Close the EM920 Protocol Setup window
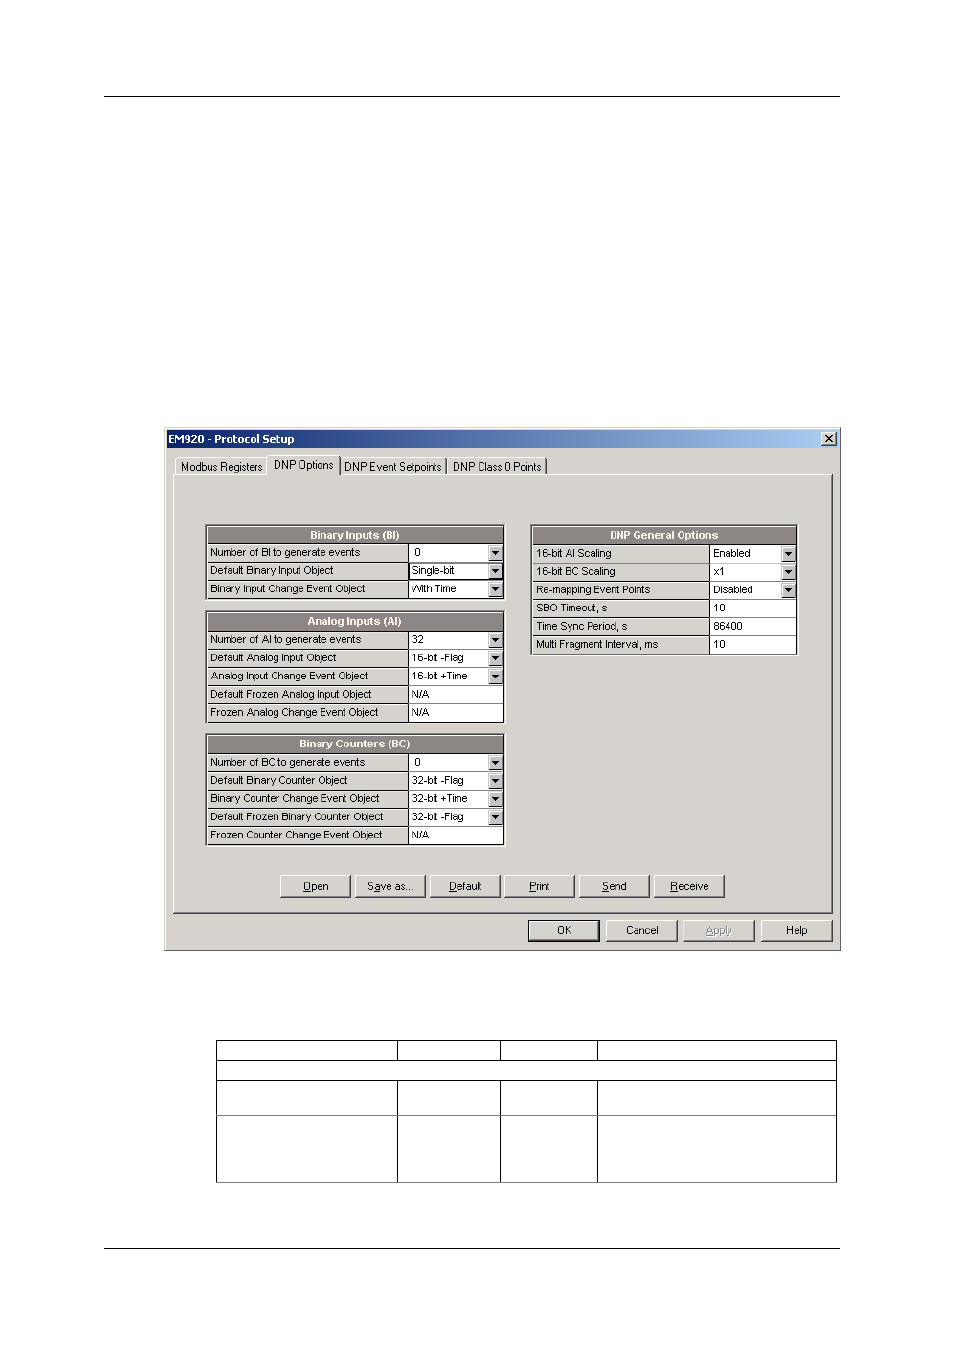Image resolution: width=954 pixels, height=1350 pixels. 829,439
